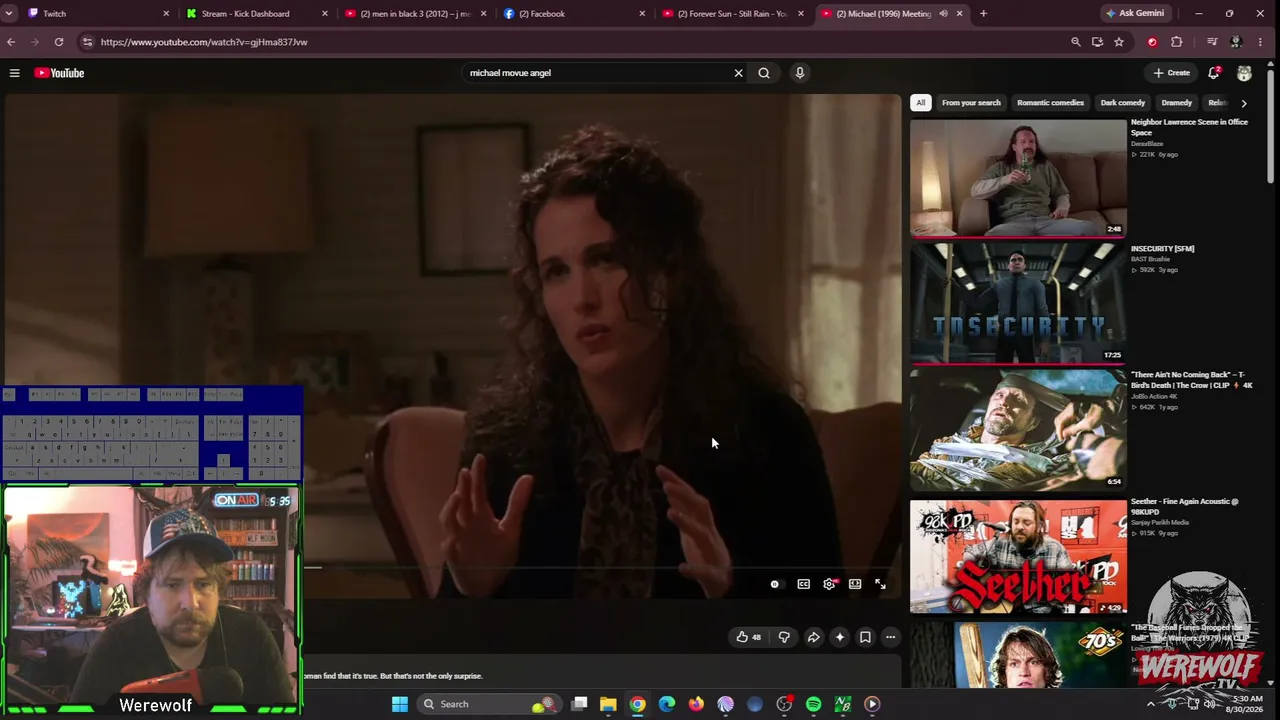Switch to the Forever Sun - Still Rain tab
The image size is (1280, 720).
(x=732, y=14)
